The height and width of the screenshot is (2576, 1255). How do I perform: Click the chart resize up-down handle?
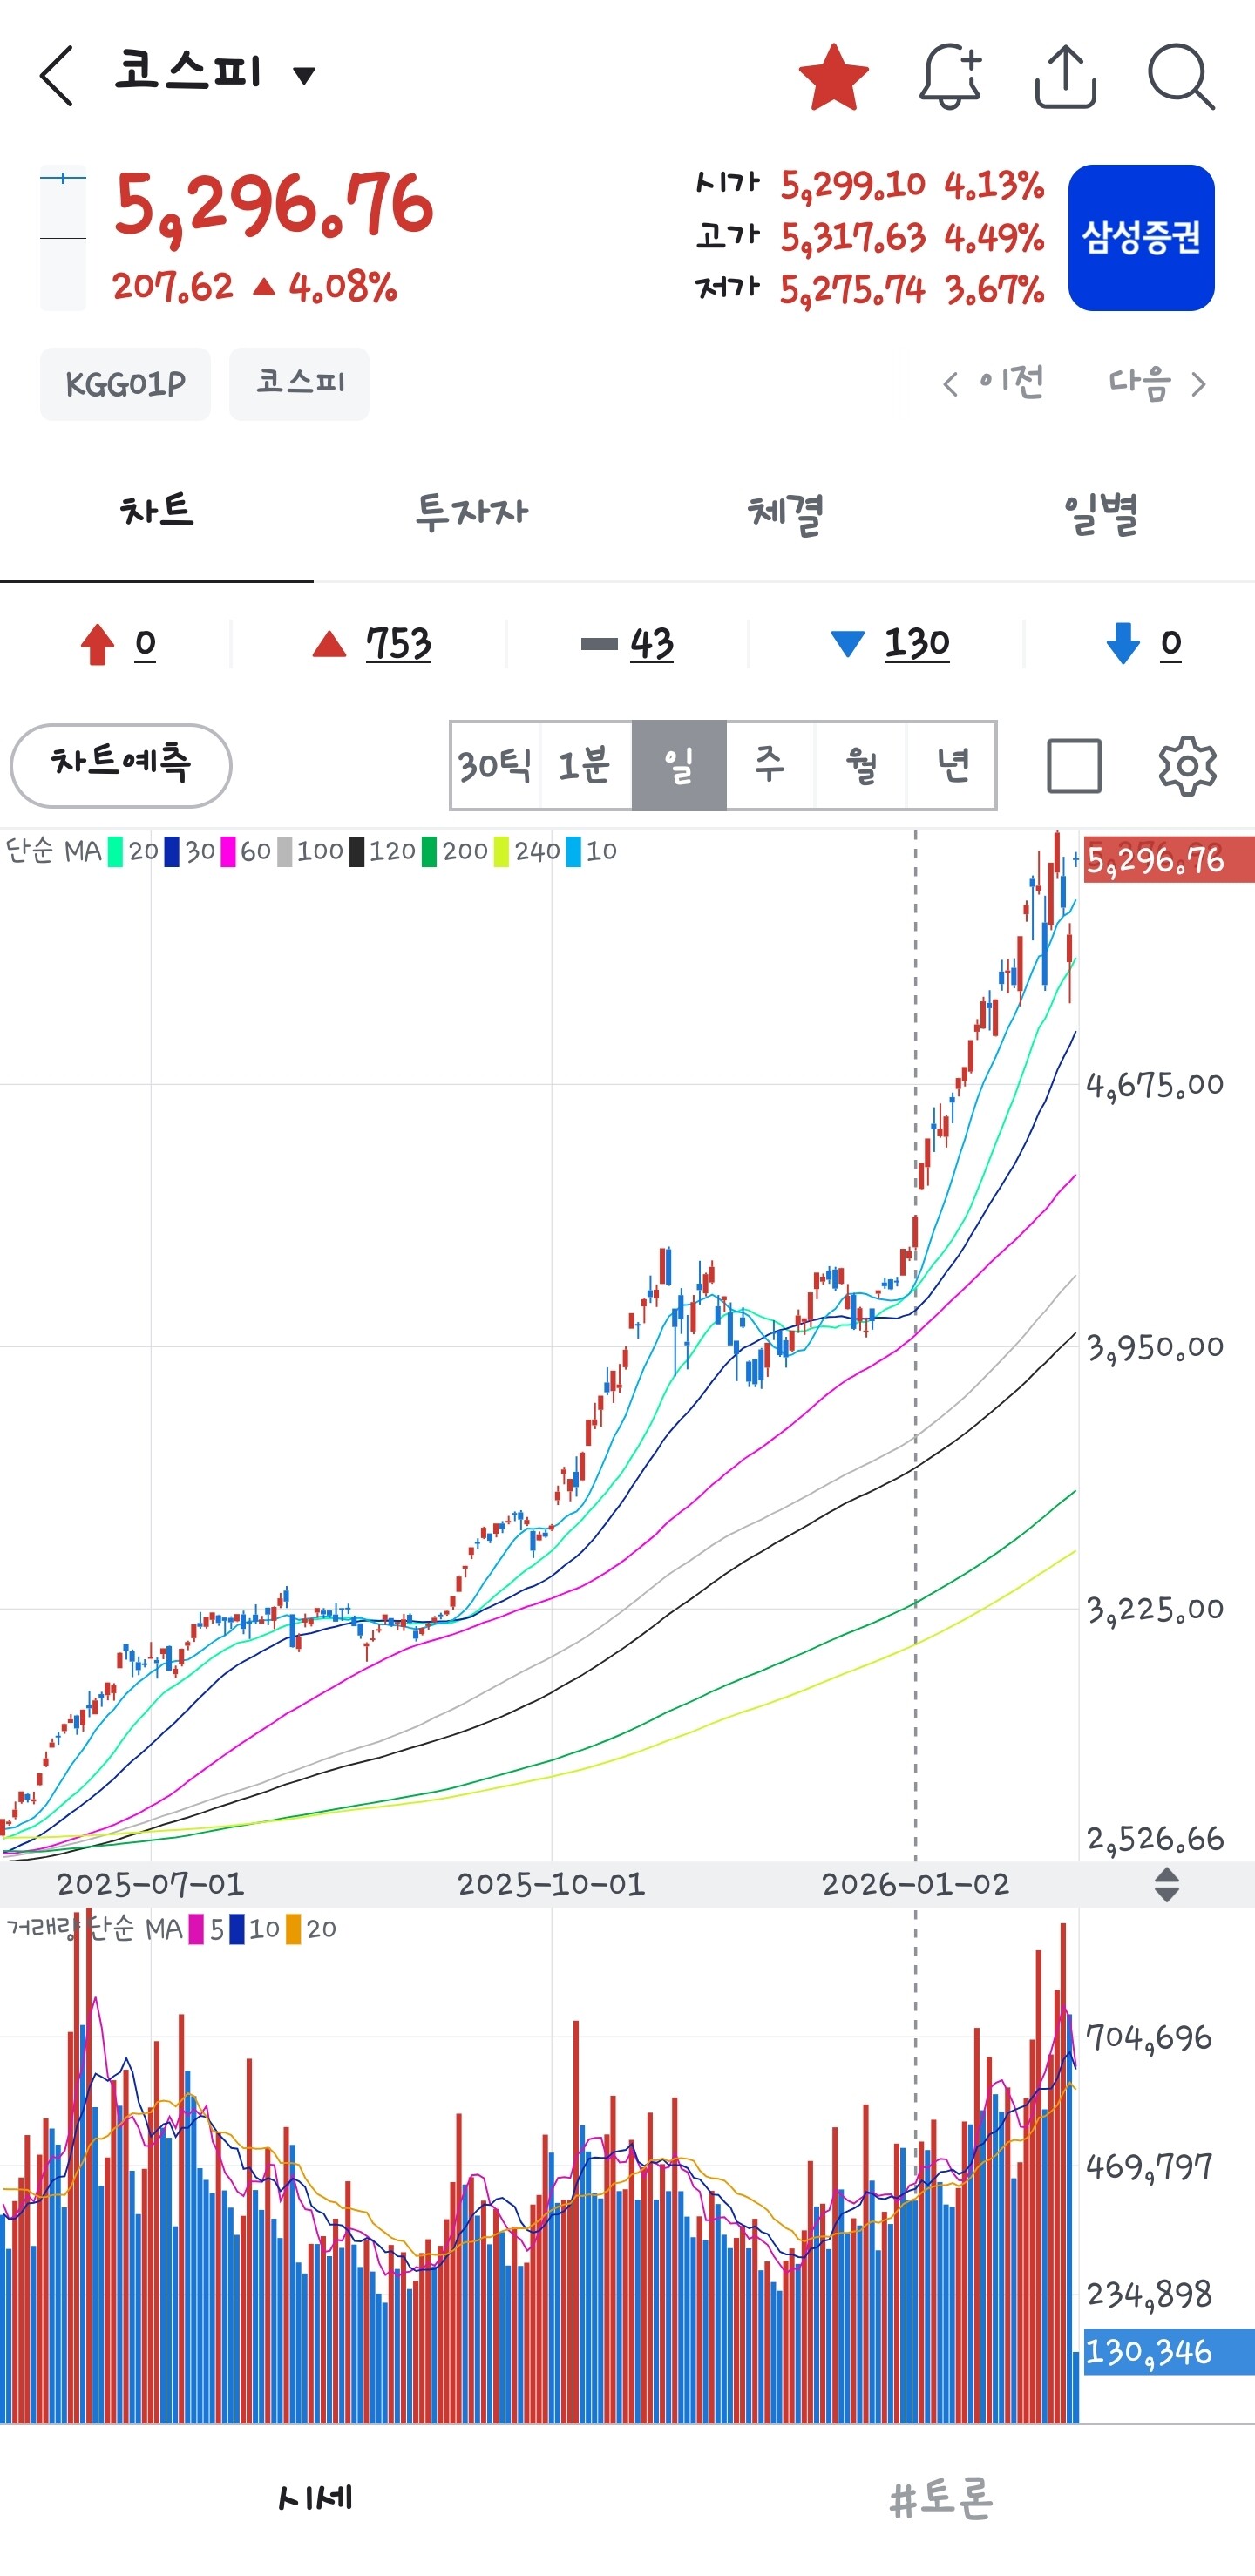(1166, 1885)
